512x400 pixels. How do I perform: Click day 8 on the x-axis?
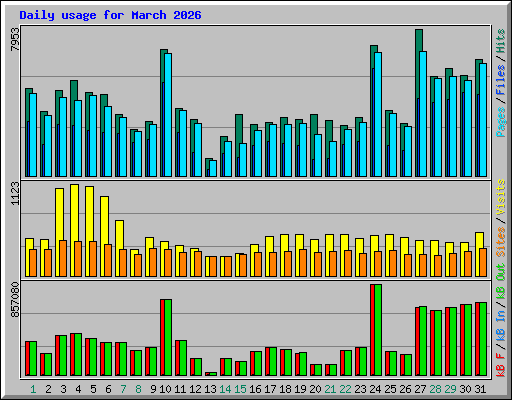(138, 389)
